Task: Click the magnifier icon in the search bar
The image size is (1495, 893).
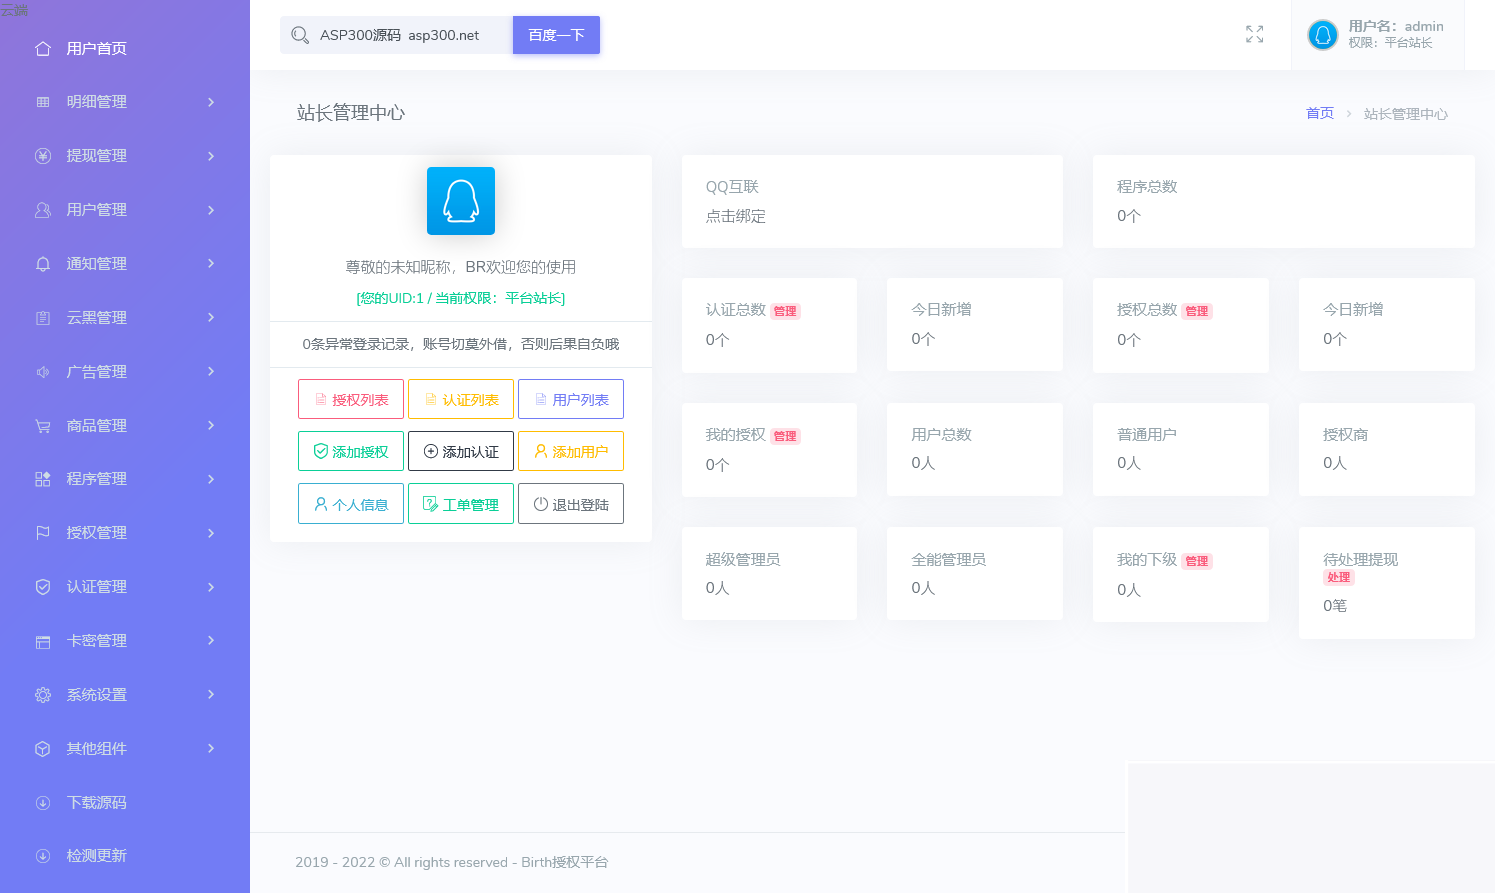Action: (300, 34)
